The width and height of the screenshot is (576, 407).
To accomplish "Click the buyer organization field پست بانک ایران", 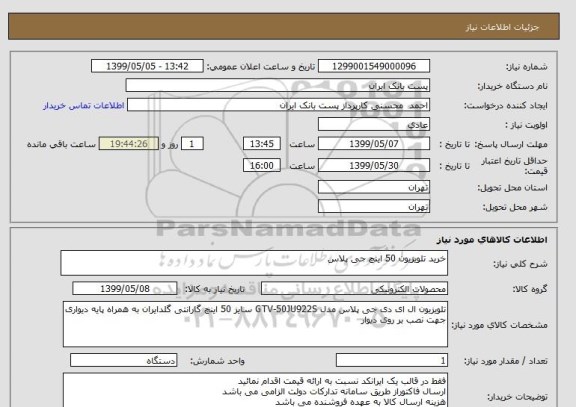I will click(277, 86).
